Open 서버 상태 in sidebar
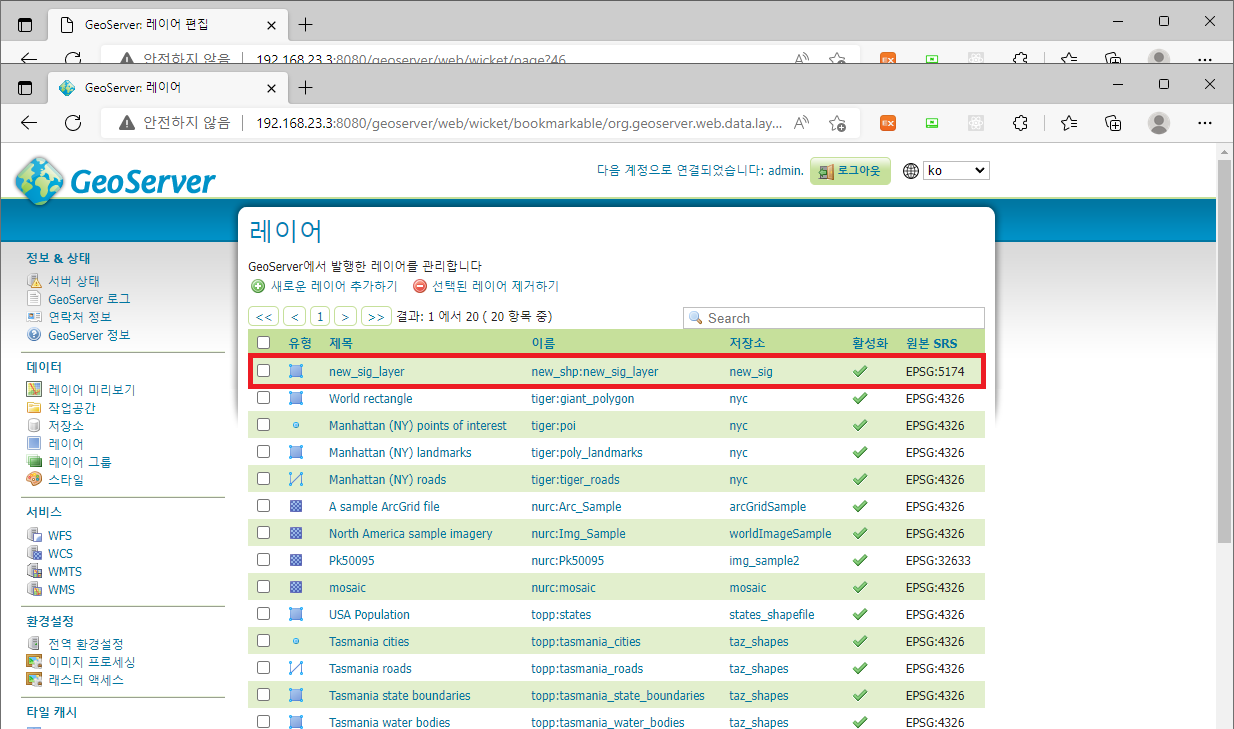 pyautogui.click(x=74, y=281)
